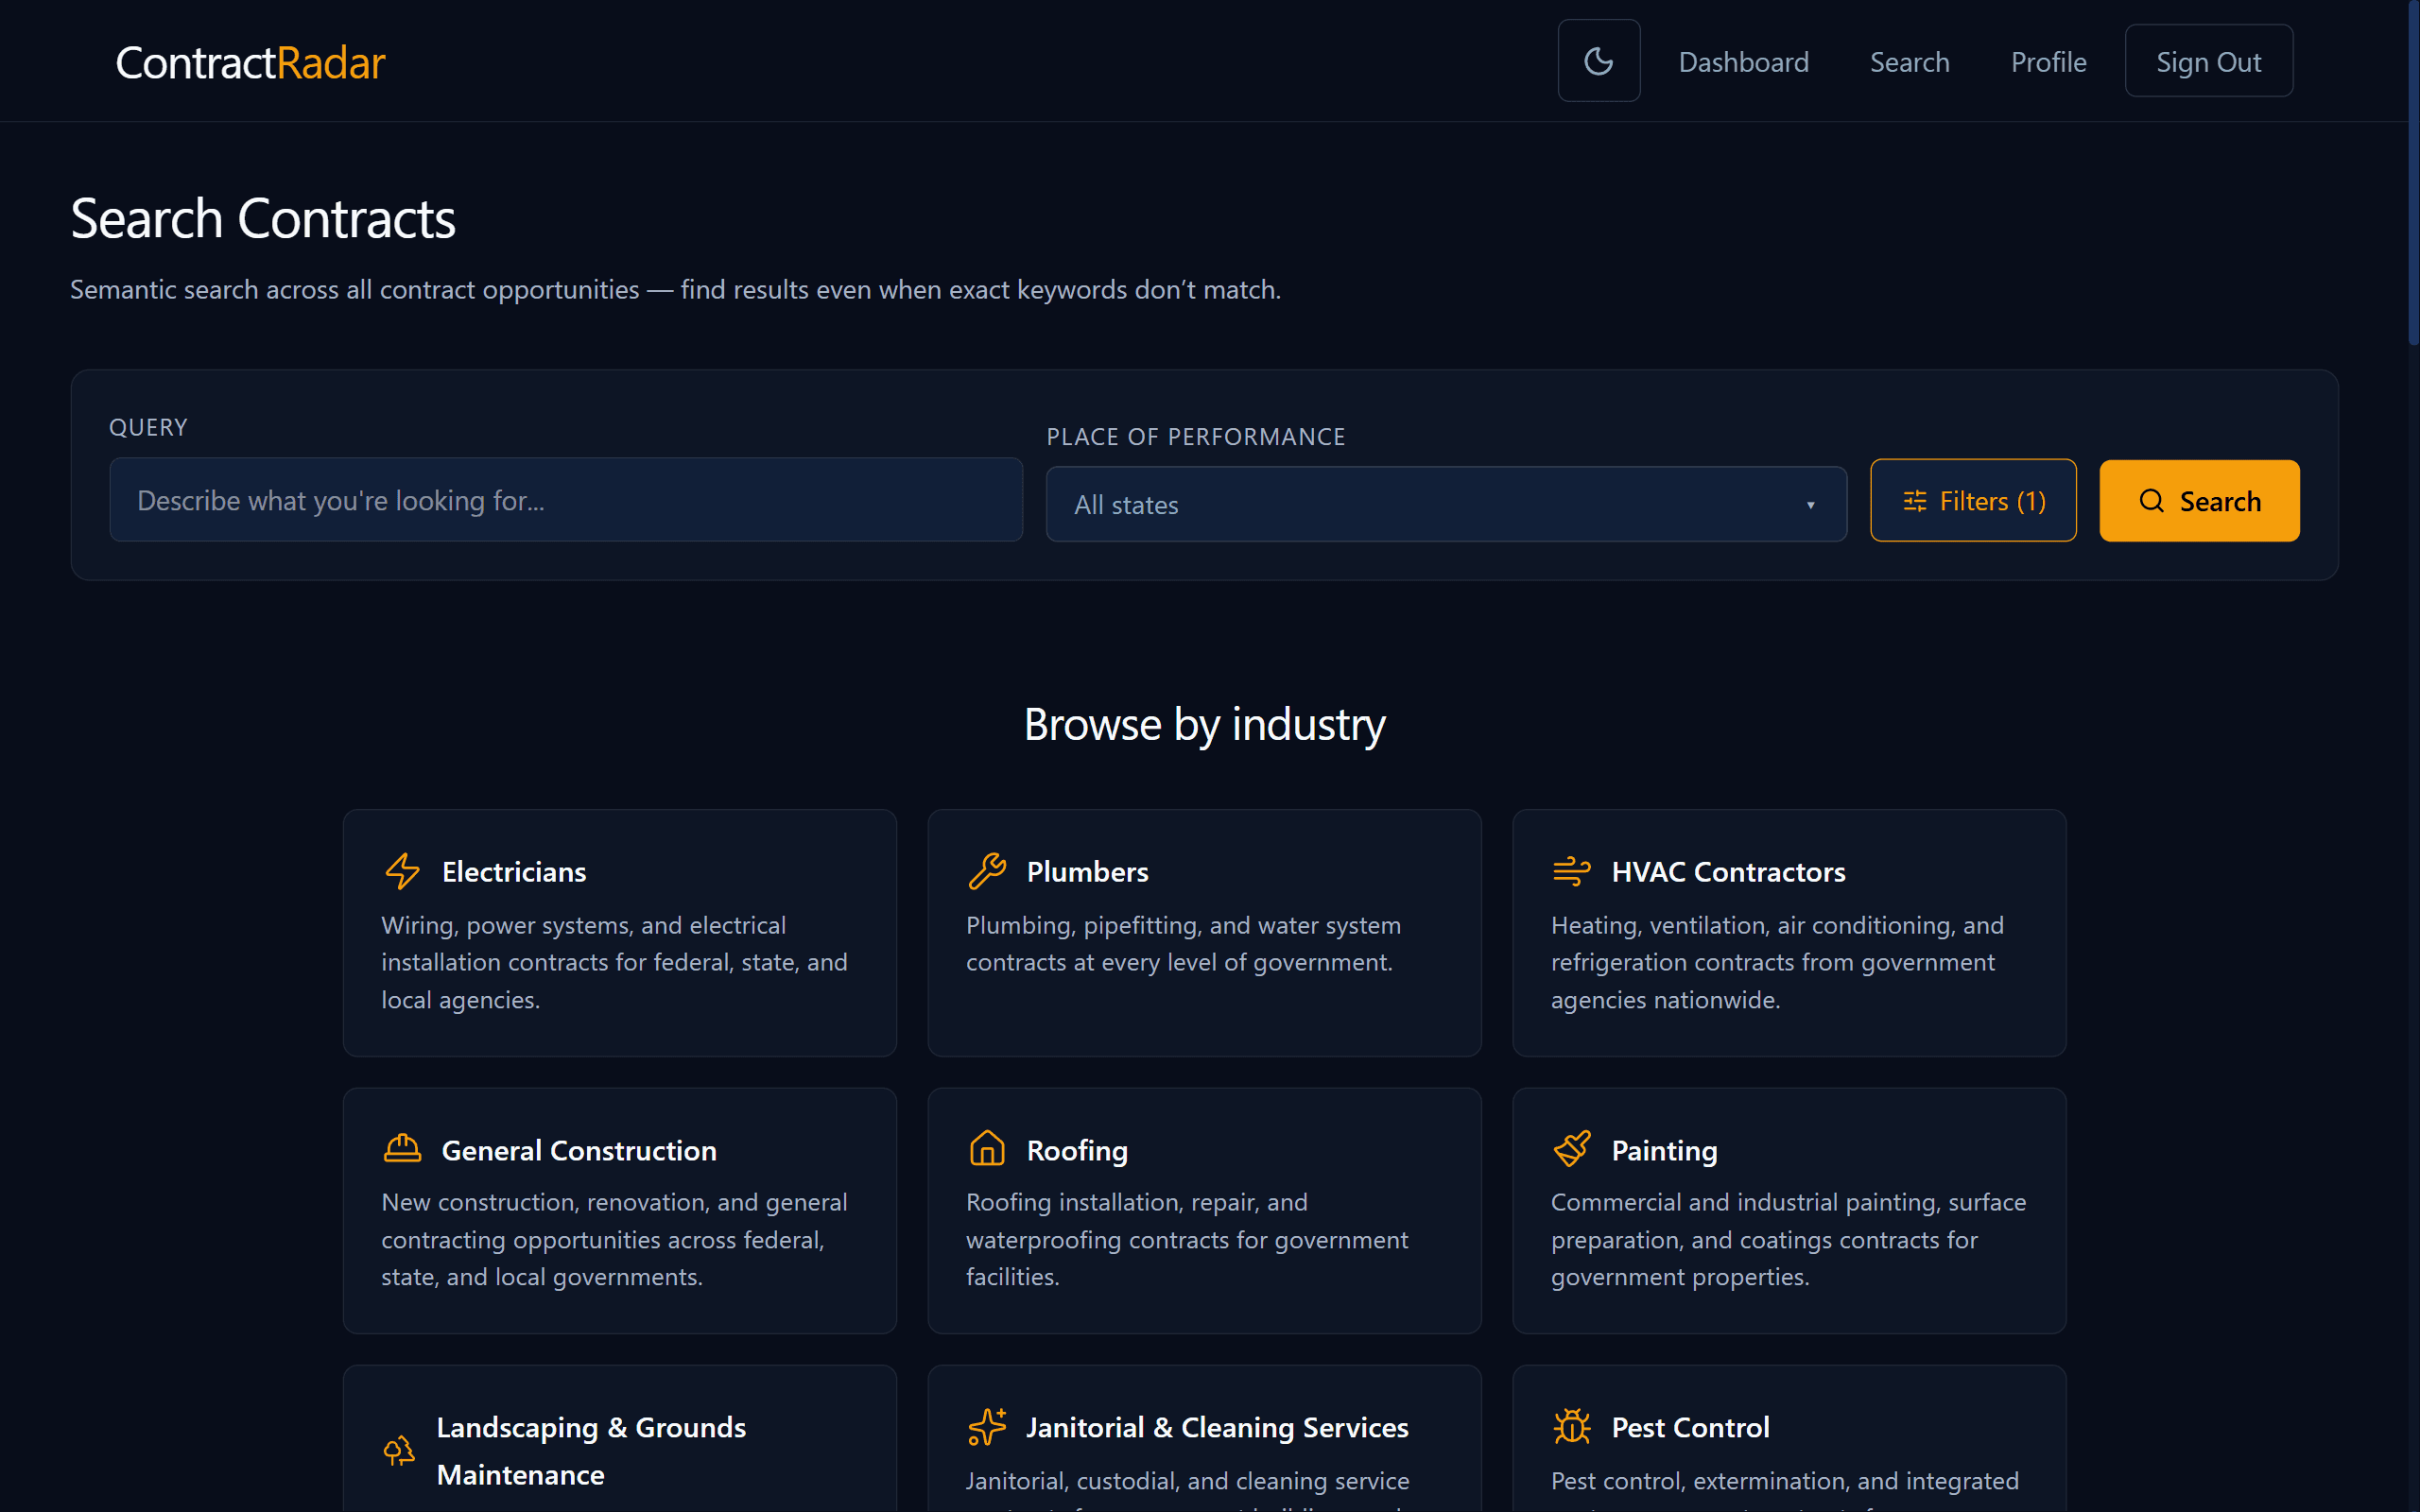Click the Electricians description text

coord(614,962)
